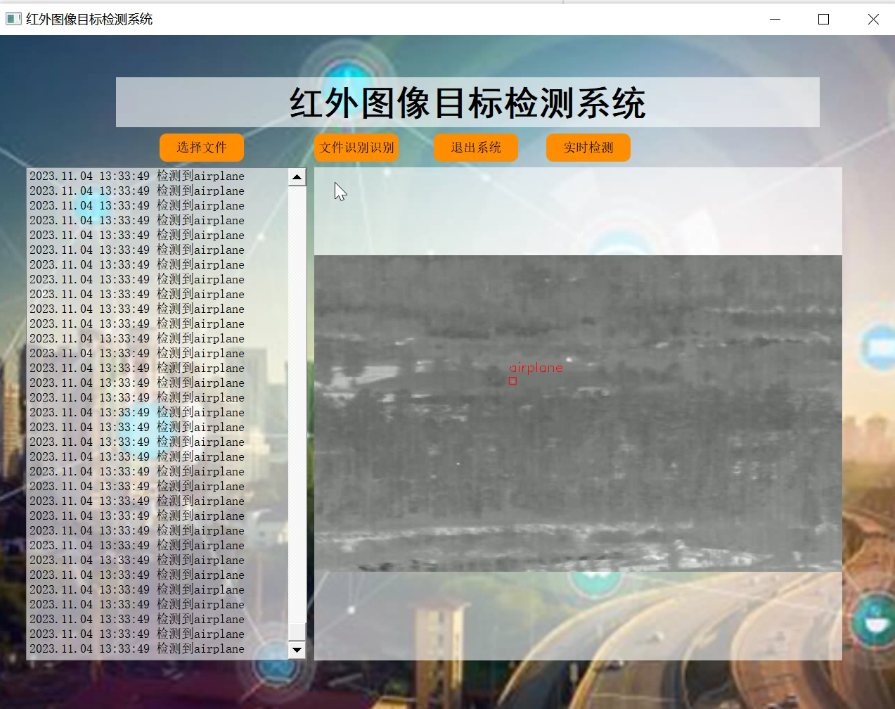Click the 选择文件 button
Image resolution: width=895 pixels, height=709 pixels.
(201, 148)
